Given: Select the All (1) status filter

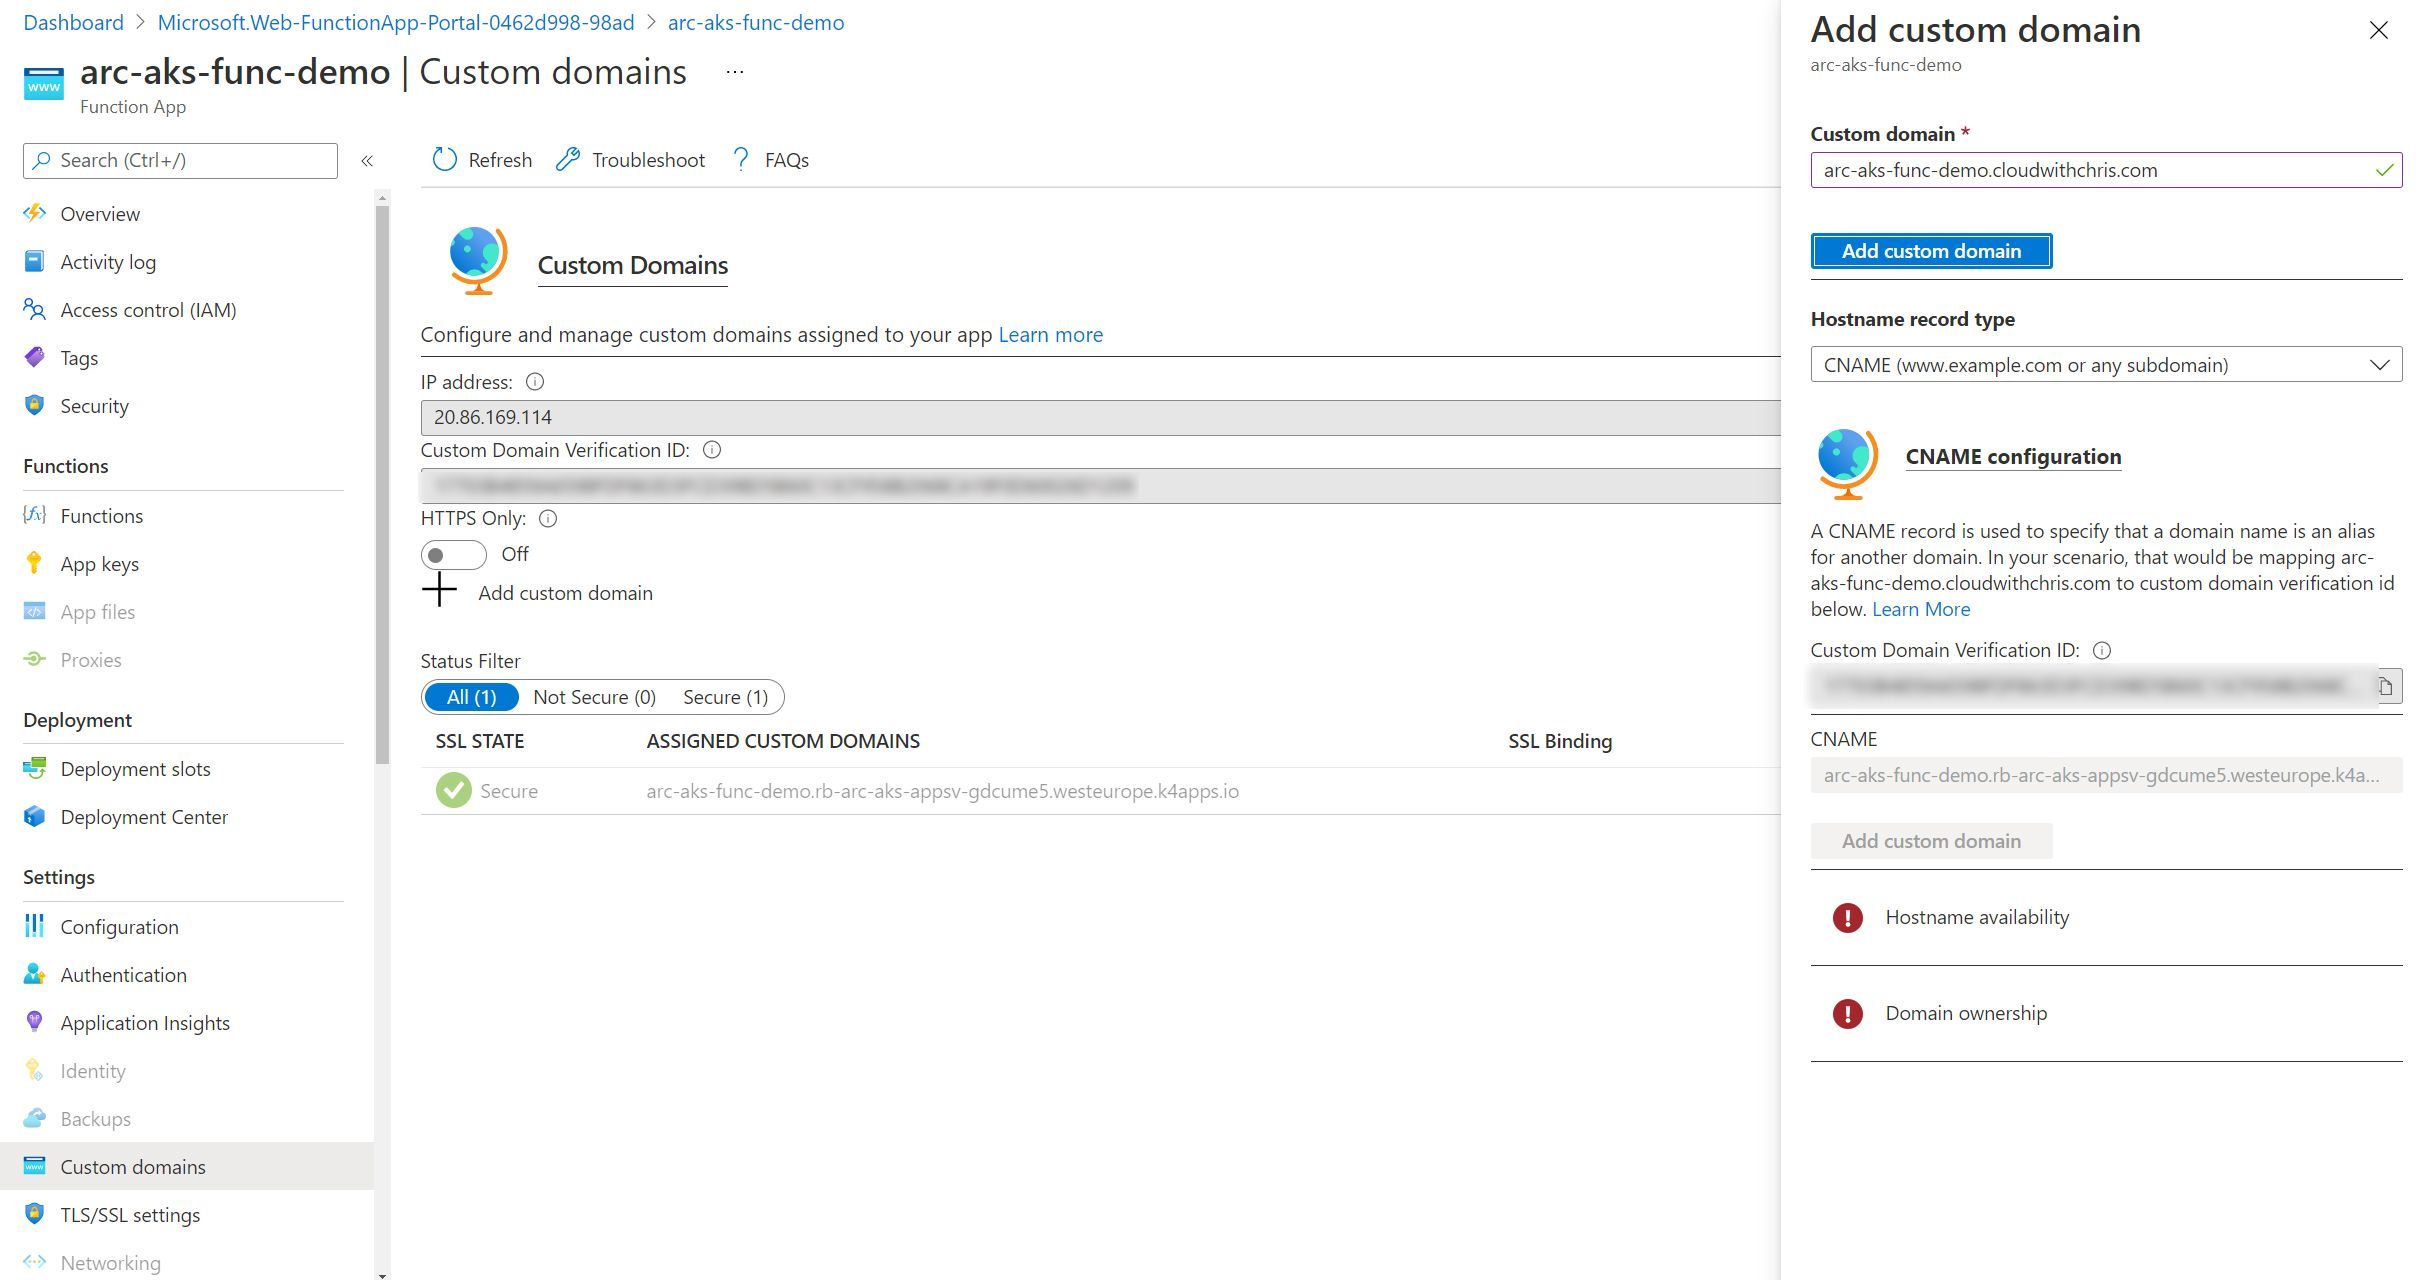Looking at the screenshot, I should (471, 697).
